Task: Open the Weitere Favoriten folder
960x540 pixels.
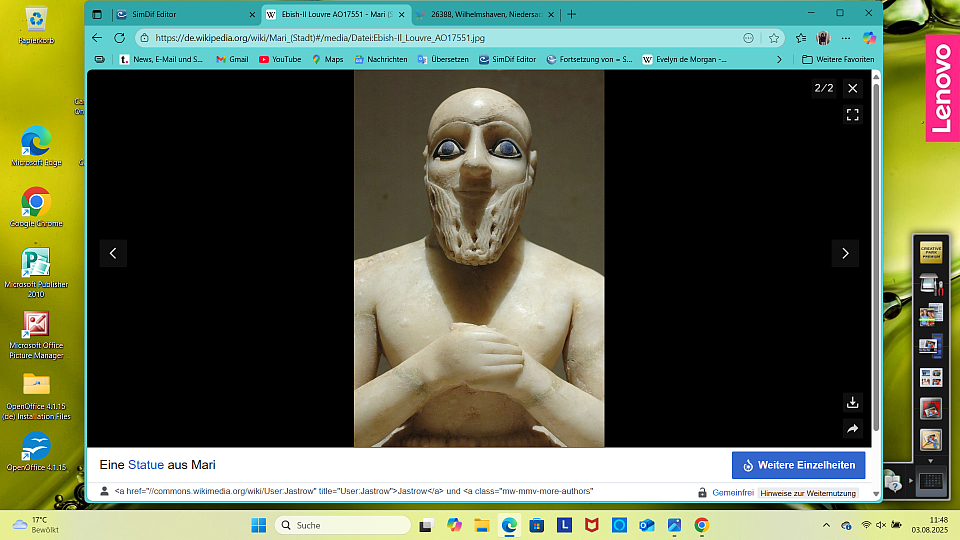Action: point(838,59)
